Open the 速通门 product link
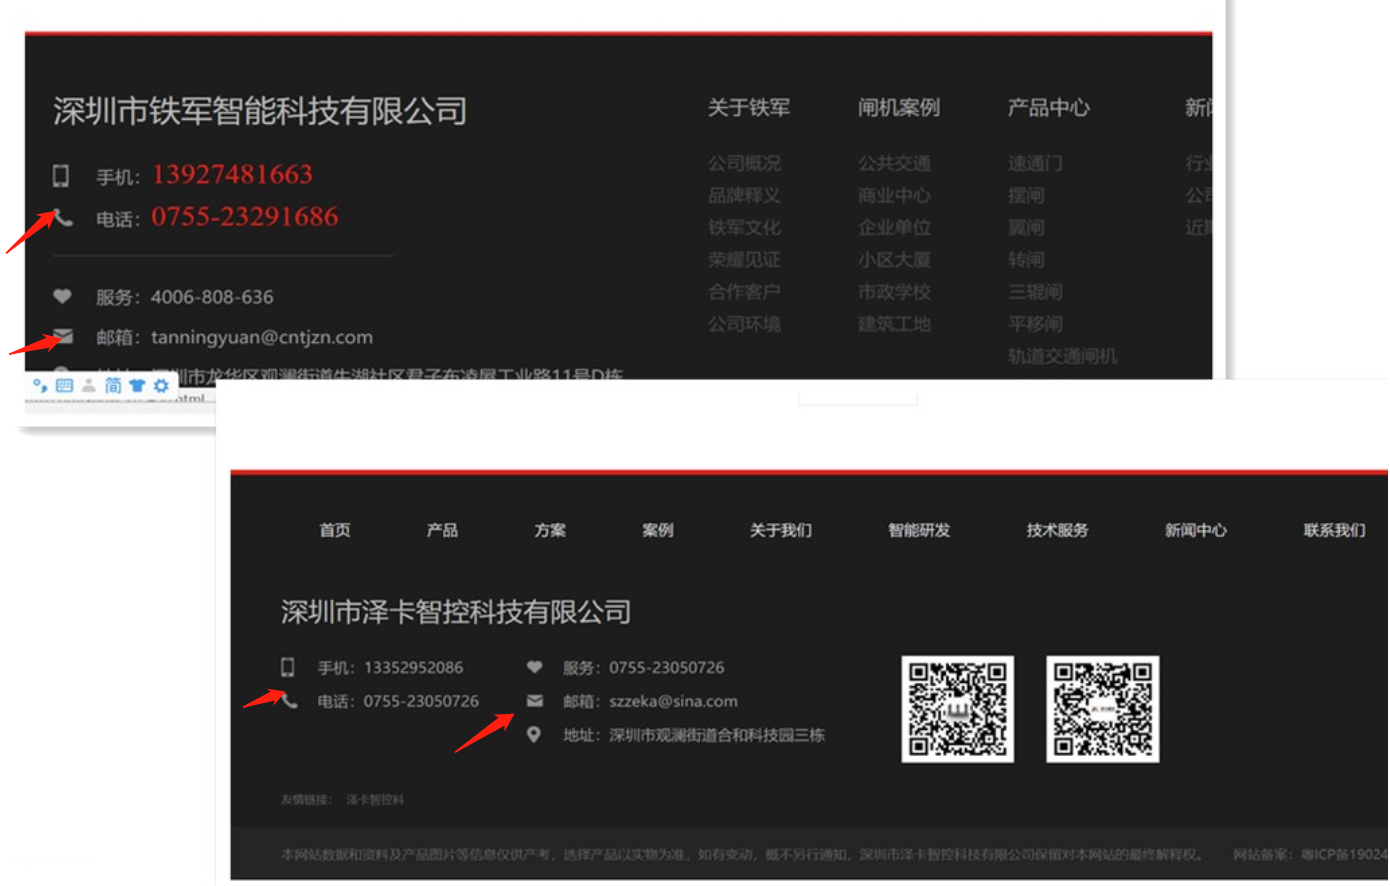The height and width of the screenshot is (886, 1390). pyautogui.click(x=1035, y=163)
